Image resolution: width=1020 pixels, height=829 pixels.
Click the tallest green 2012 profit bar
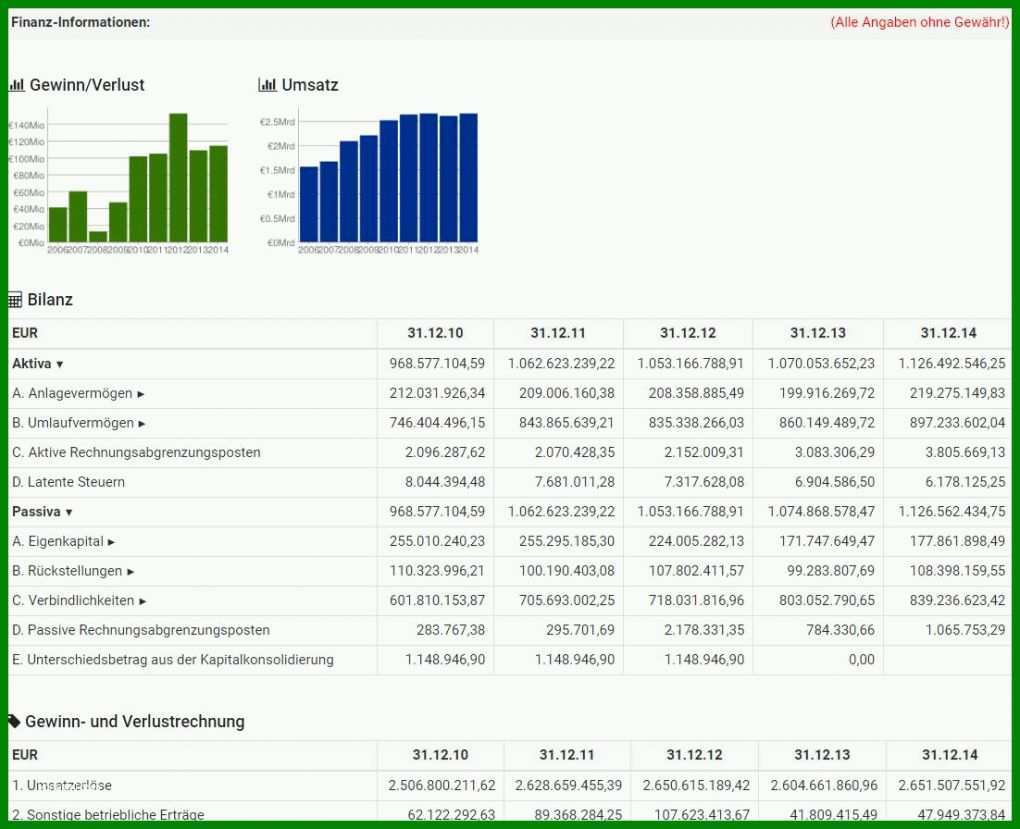coord(178,178)
